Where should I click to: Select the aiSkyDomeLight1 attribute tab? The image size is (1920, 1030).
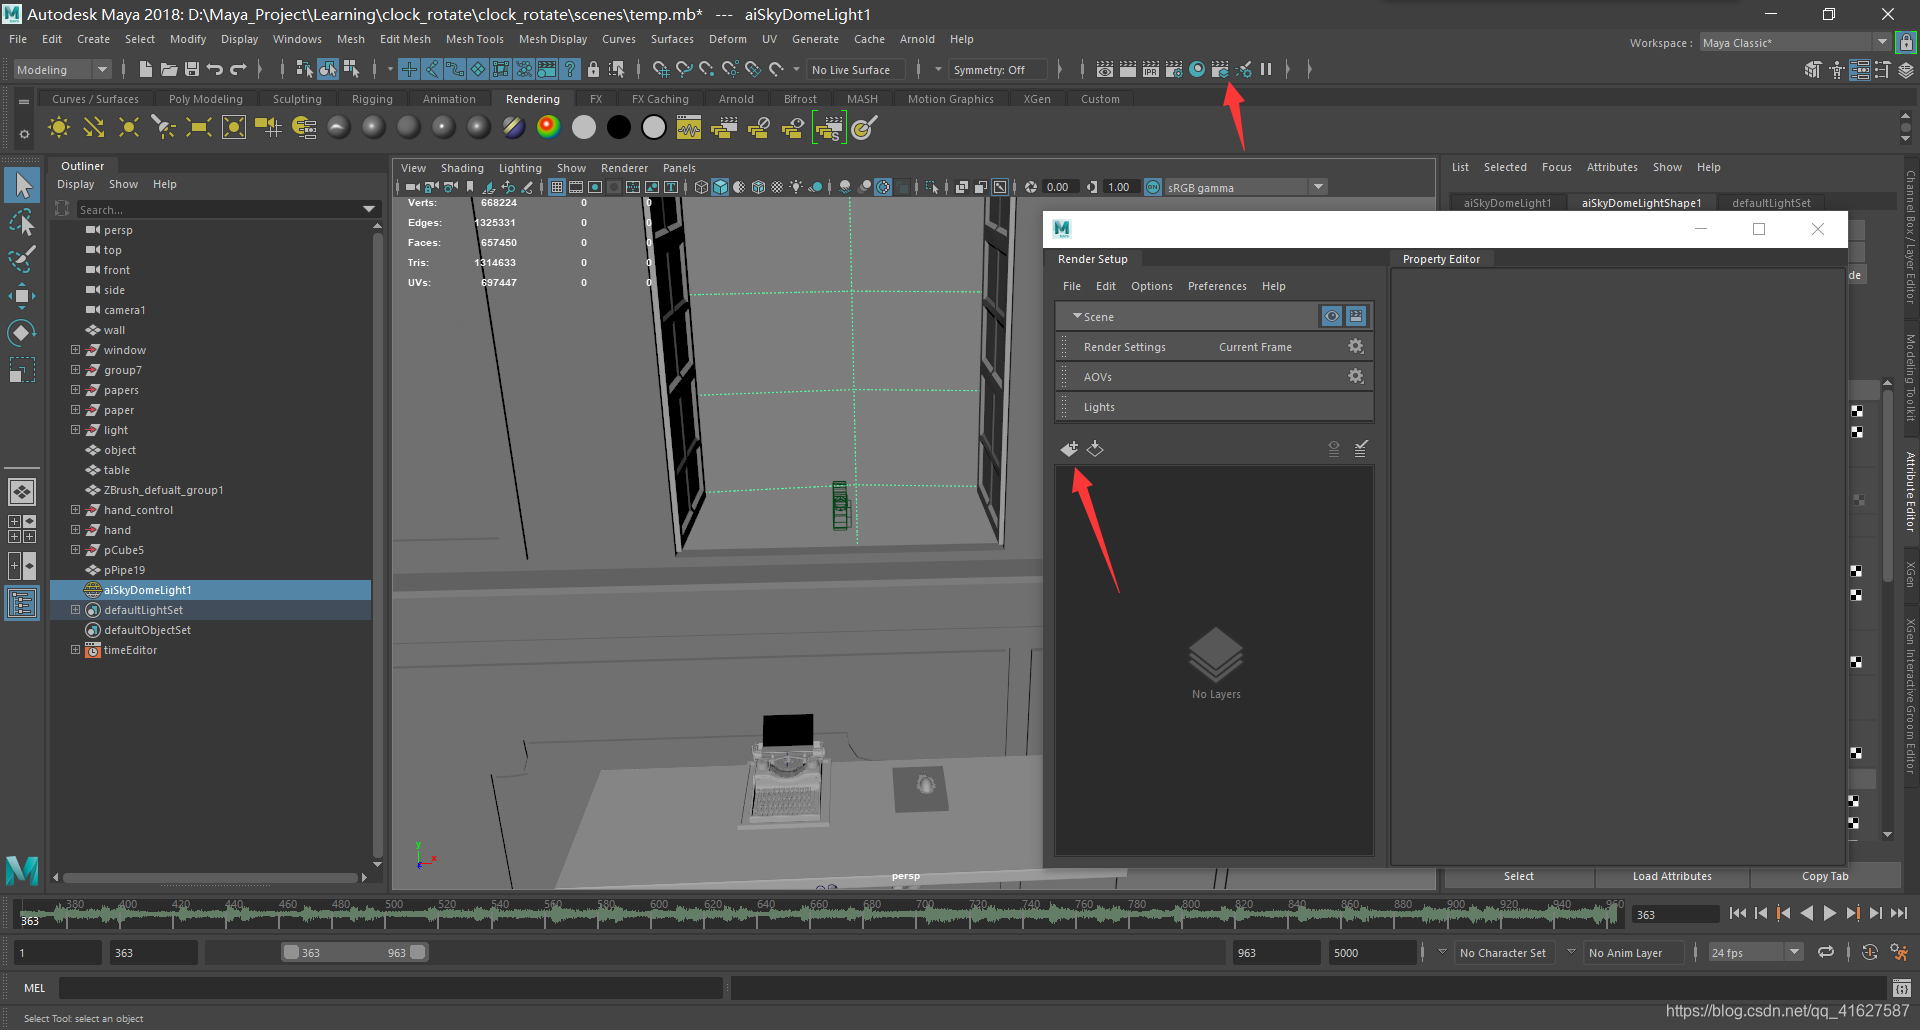click(x=1507, y=203)
